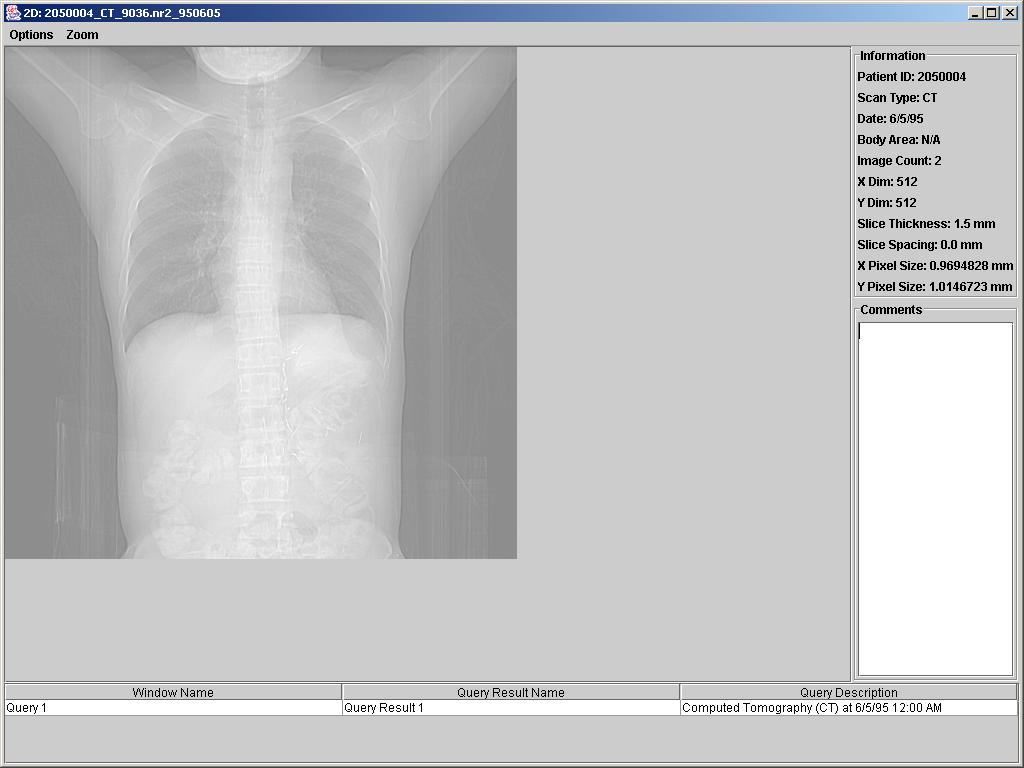The image size is (1024, 768).
Task: Select the 'Query Result 1' table cell
Action: (511, 708)
